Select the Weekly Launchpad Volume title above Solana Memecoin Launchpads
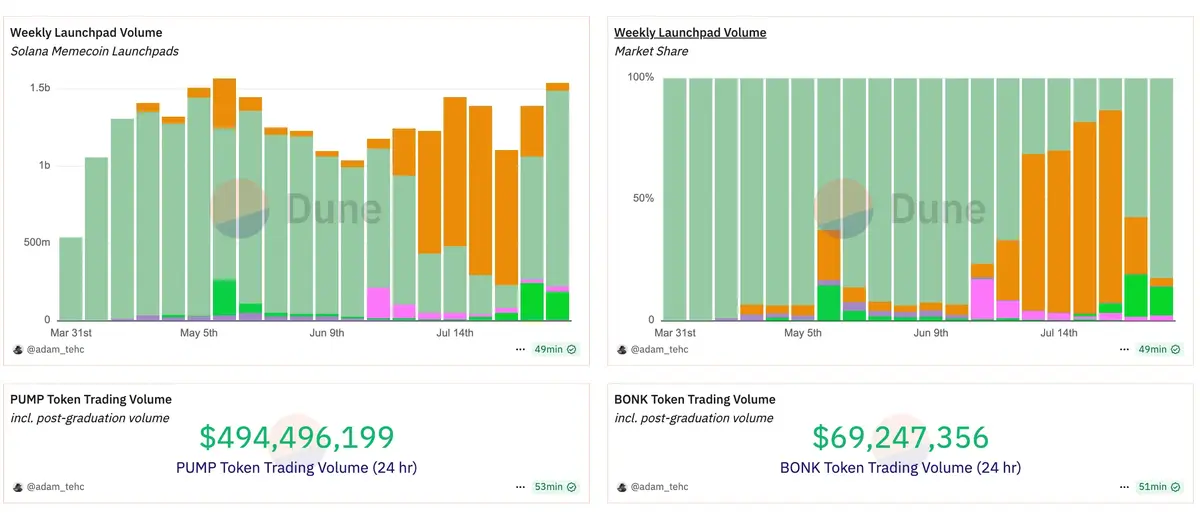1200x513 pixels. 86,33
